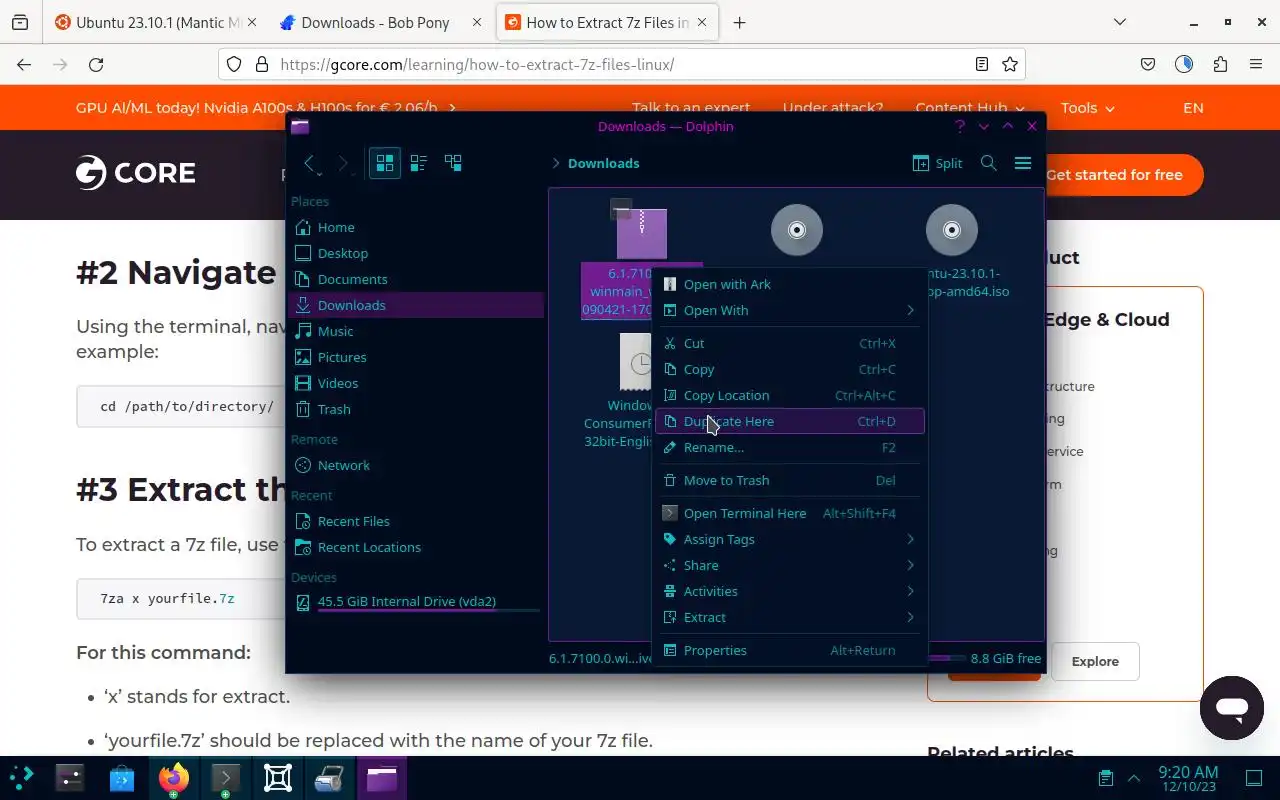1280x800 pixels.
Task: Open Desktop in the Places panel
Action: click(416, 253)
